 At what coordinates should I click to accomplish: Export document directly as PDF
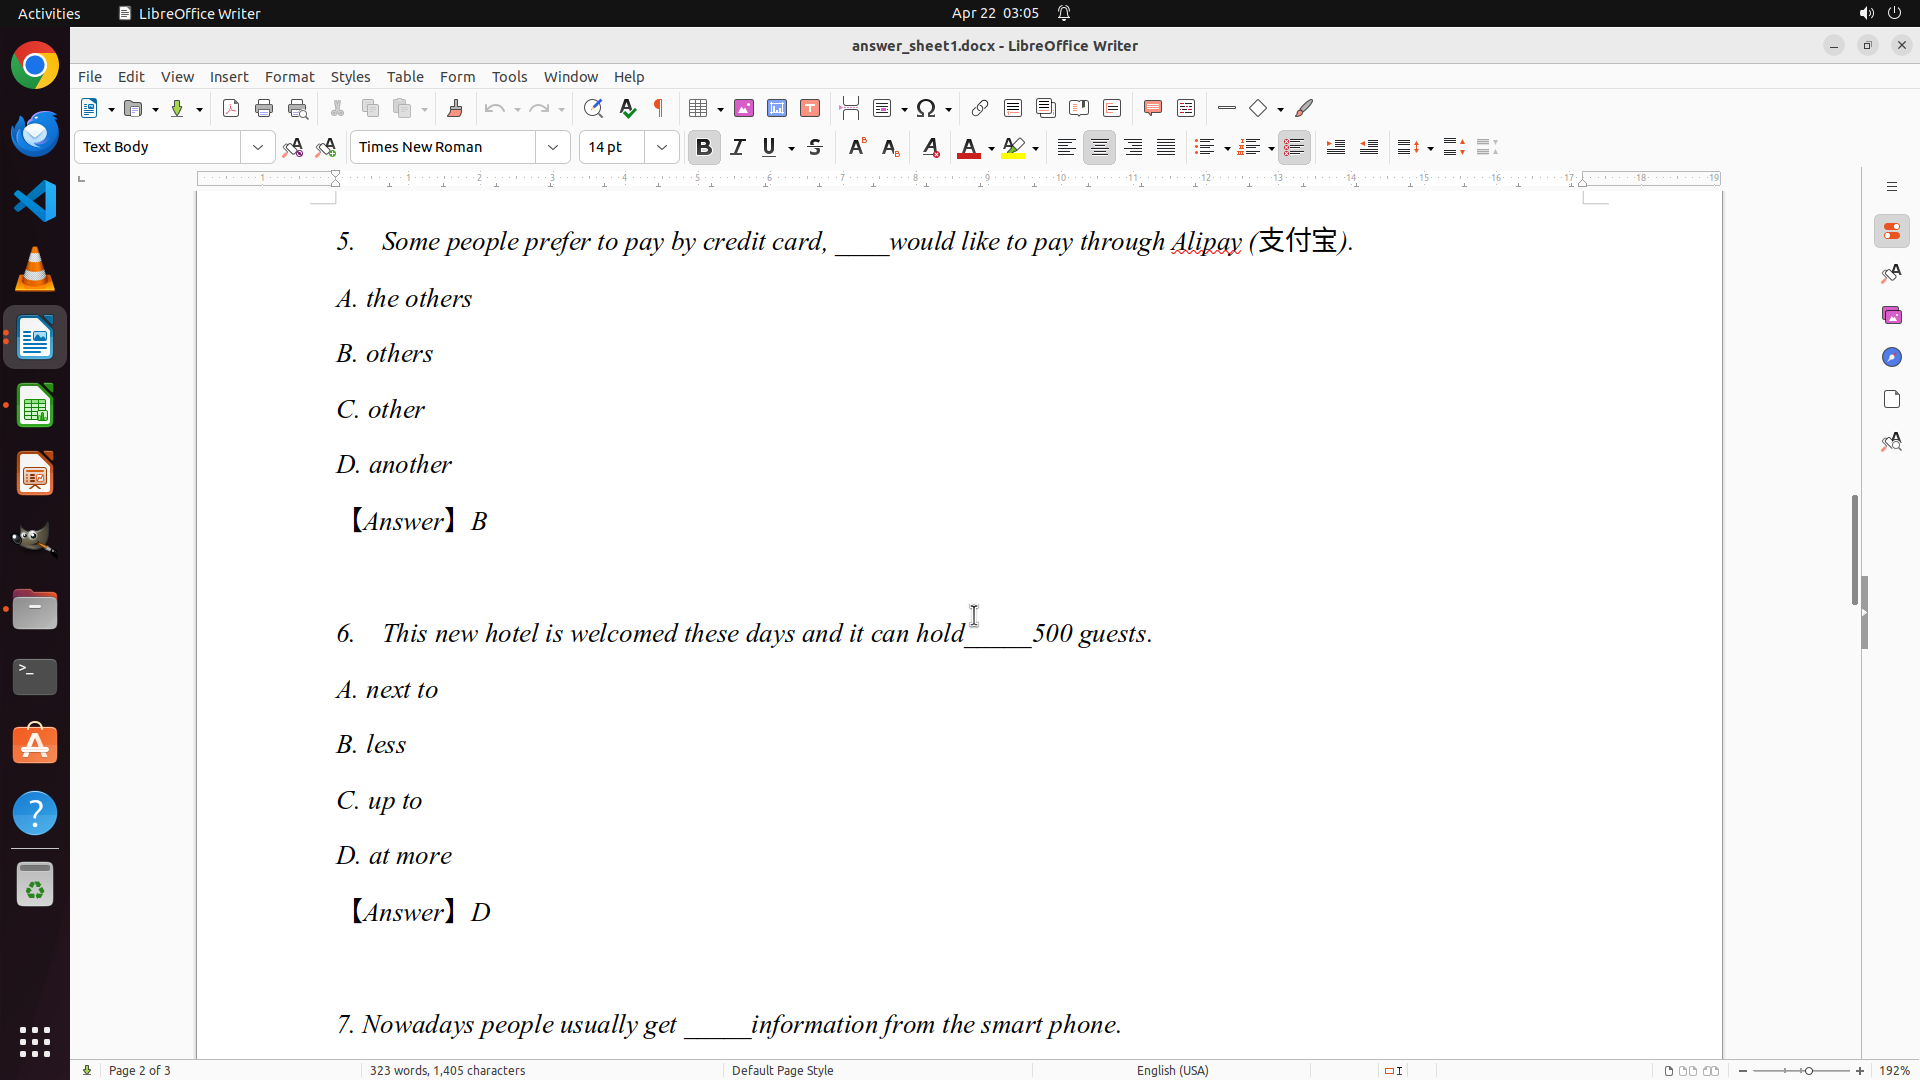pos(231,108)
